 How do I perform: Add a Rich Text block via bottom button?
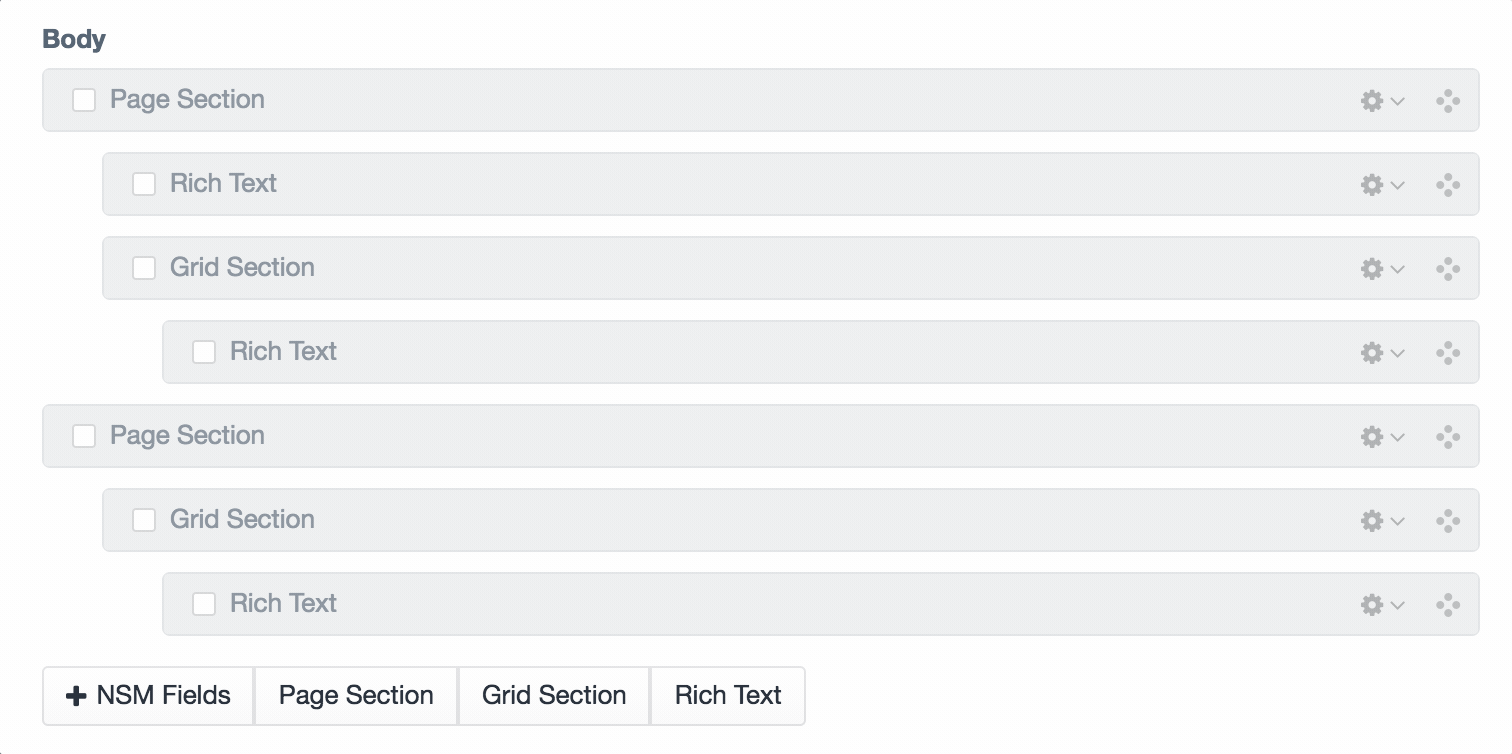point(728,696)
